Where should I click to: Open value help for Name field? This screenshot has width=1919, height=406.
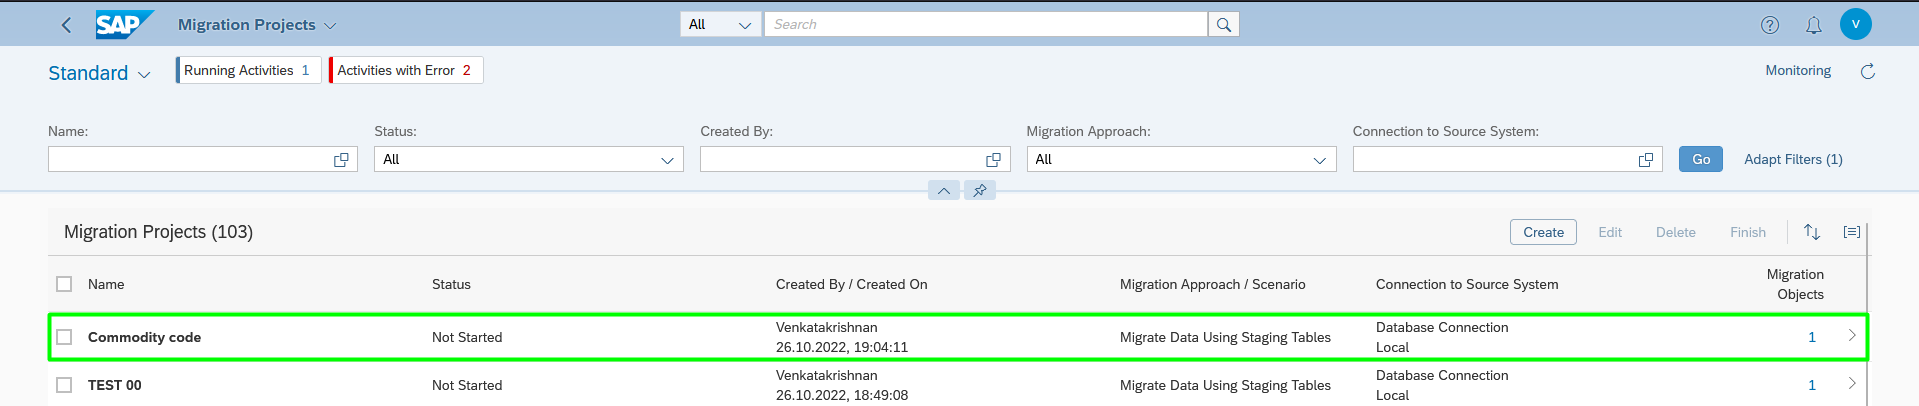pos(341,160)
